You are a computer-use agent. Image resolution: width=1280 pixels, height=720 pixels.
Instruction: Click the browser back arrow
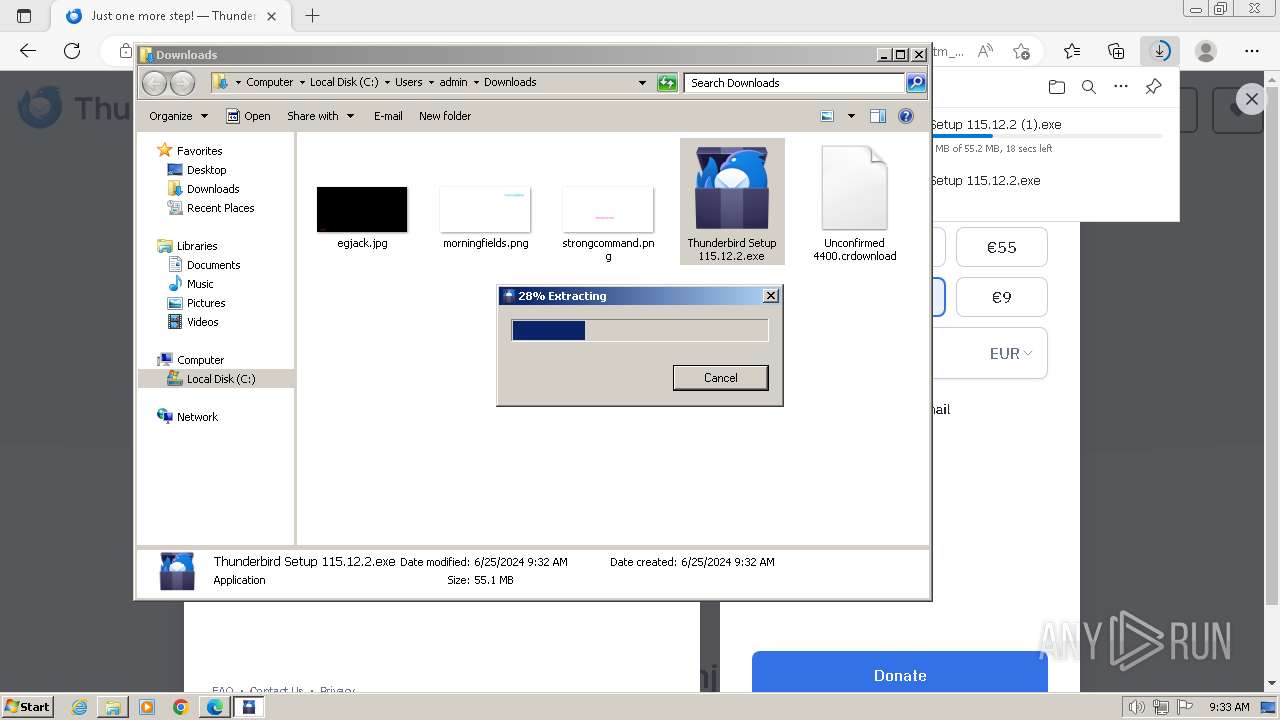28,51
